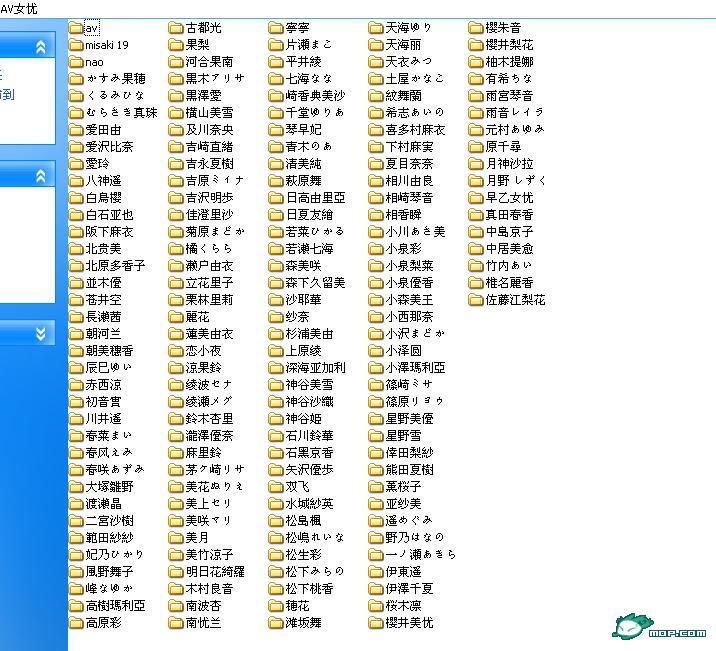Select the 寧寧 folder icon

click(276, 28)
